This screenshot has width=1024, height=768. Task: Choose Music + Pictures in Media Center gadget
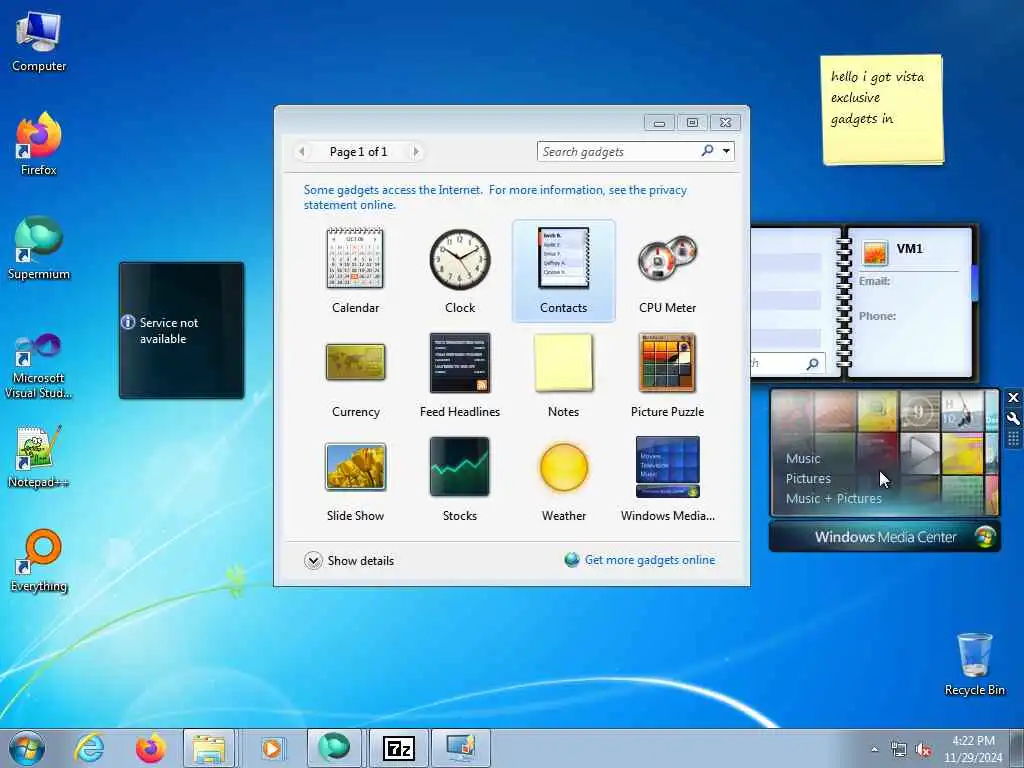[x=834, y=498]
